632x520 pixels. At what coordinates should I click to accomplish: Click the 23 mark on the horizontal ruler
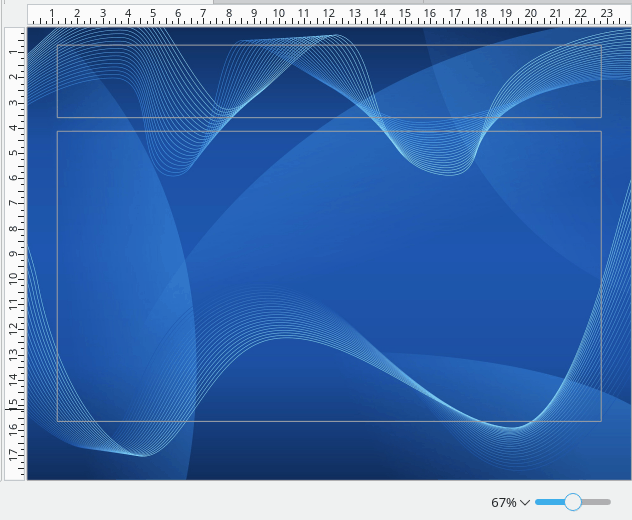tap(606, 14)
